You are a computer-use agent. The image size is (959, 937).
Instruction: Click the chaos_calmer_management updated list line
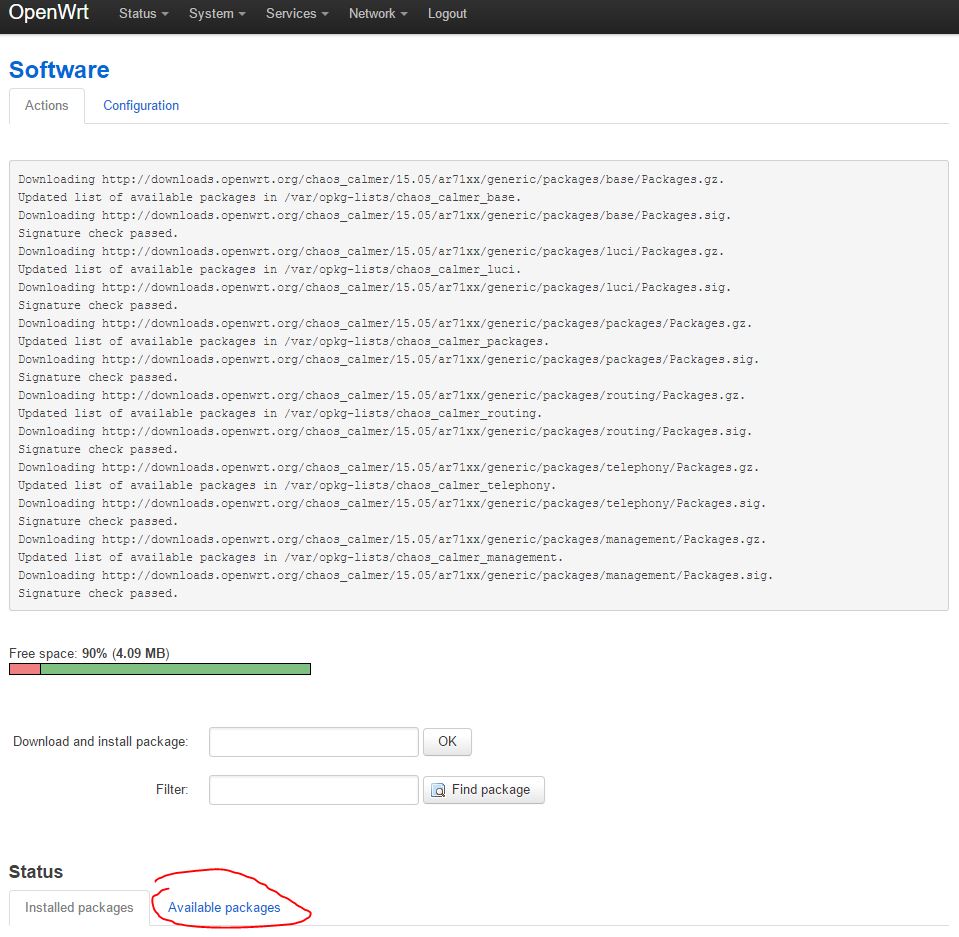[291, 557]
